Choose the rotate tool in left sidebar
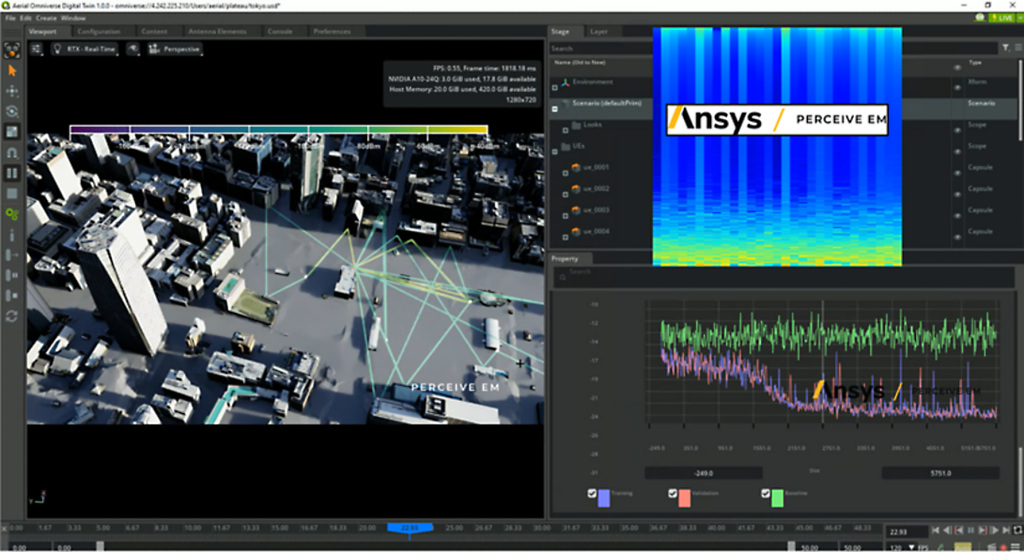The image size is (1024, 552). click(x=12, y=111)
